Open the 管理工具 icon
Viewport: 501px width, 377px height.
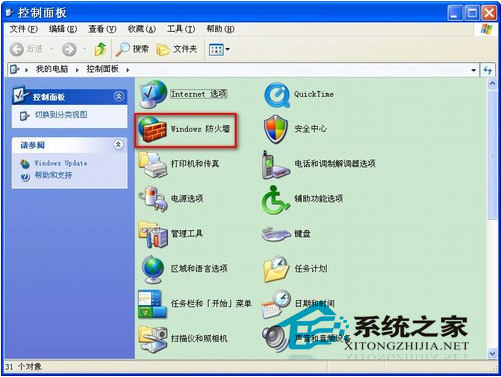[153, 234]
